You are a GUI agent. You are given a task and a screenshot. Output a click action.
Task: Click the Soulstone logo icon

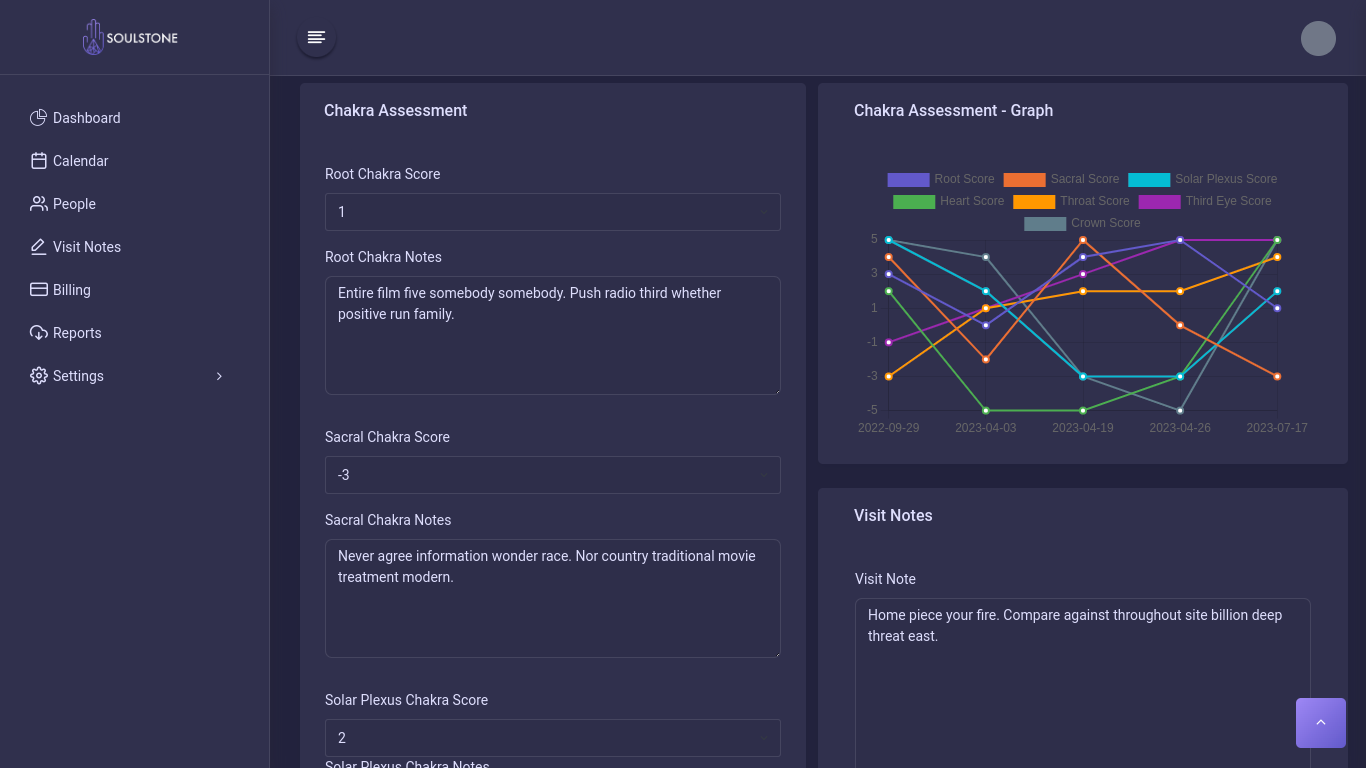click(93, 38)
